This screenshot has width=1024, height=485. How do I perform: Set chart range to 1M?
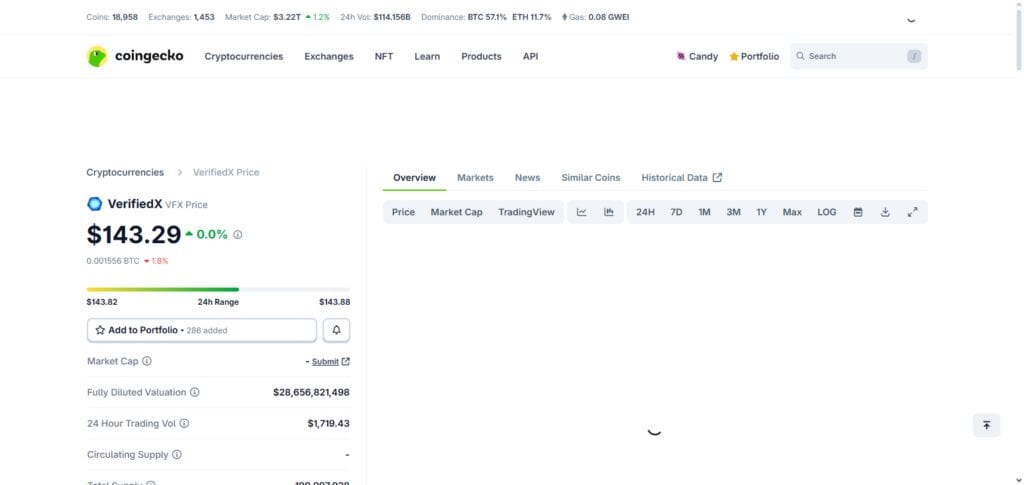coord(704,212)
